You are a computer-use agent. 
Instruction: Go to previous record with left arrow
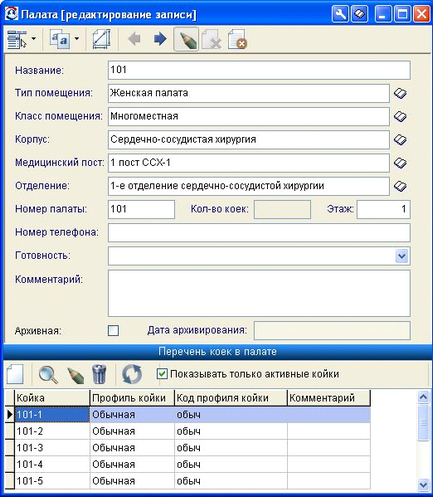click(x=134, y=39)
